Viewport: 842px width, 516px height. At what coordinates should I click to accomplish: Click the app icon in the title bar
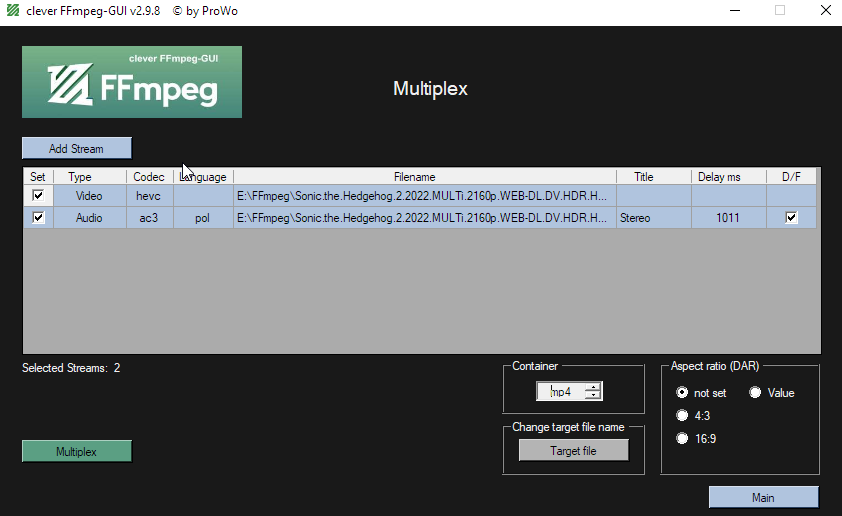pos(13,10)
